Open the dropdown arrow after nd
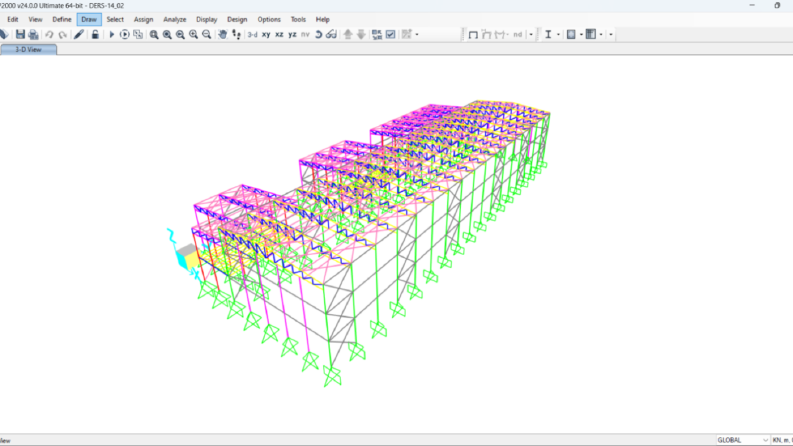Viewport: 793px width, 446px height. 531,34
